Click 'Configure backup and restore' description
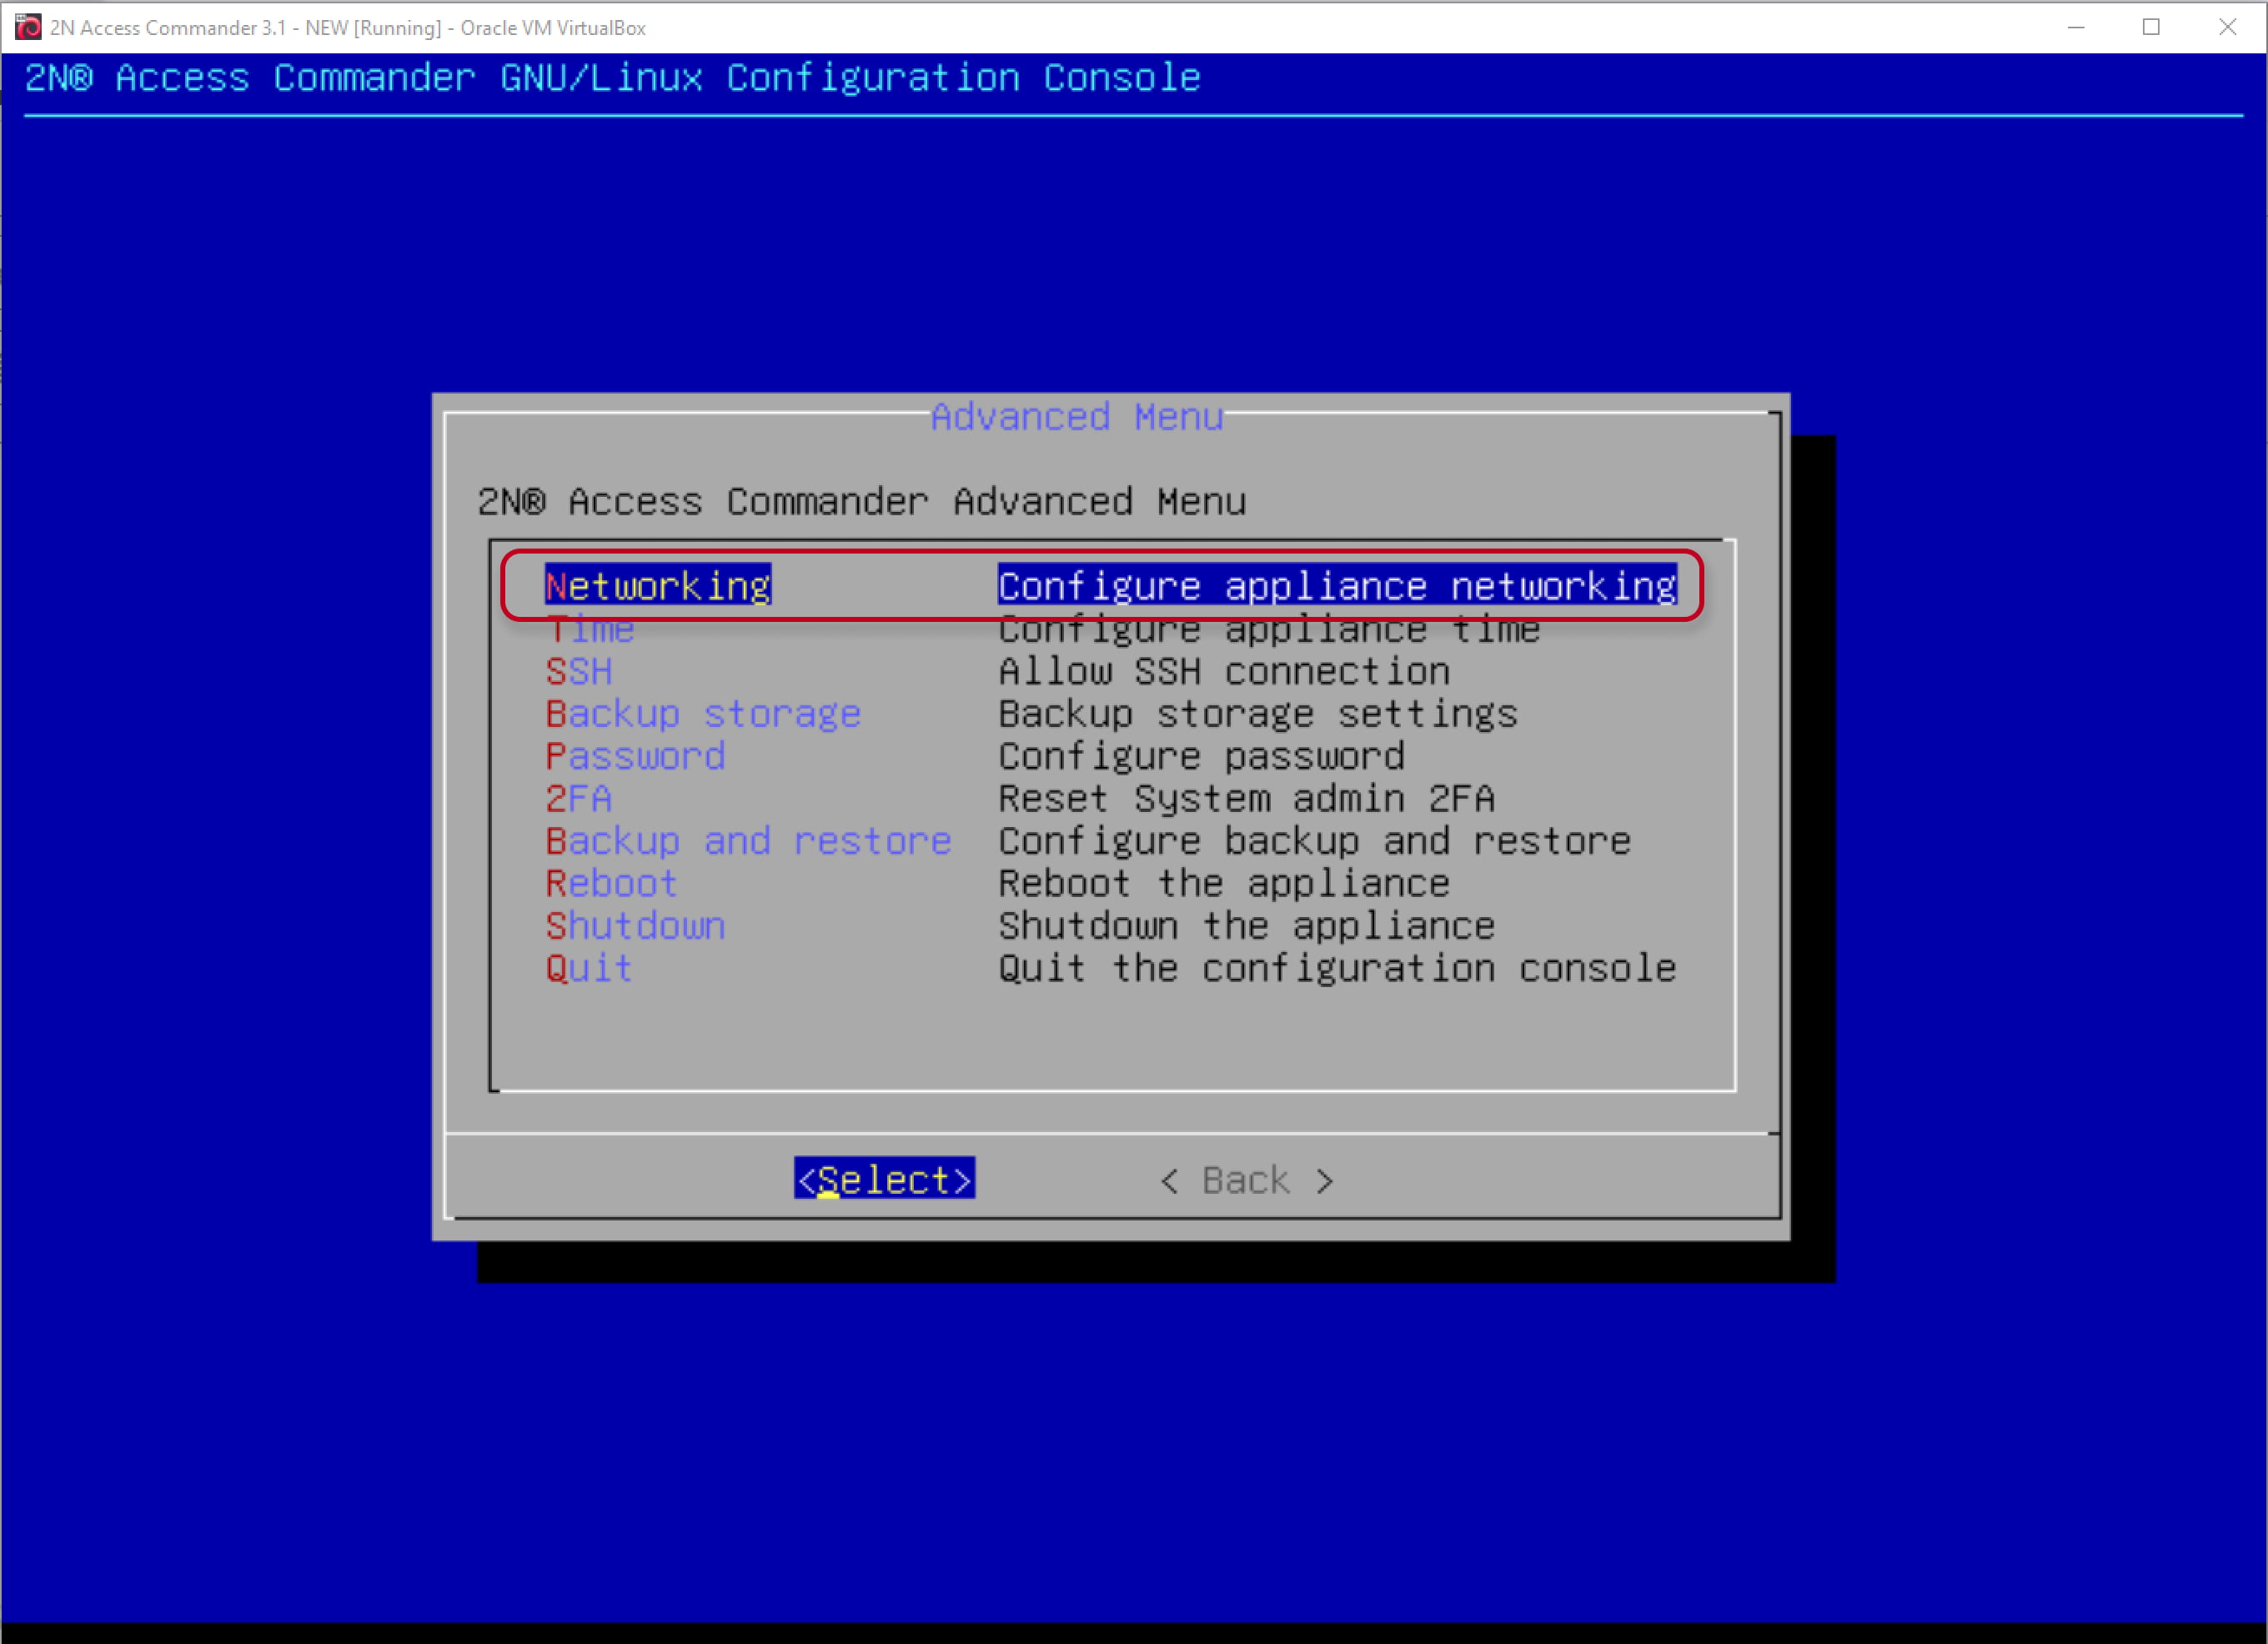2268x1644 pixels. [x=1315, y=841]
